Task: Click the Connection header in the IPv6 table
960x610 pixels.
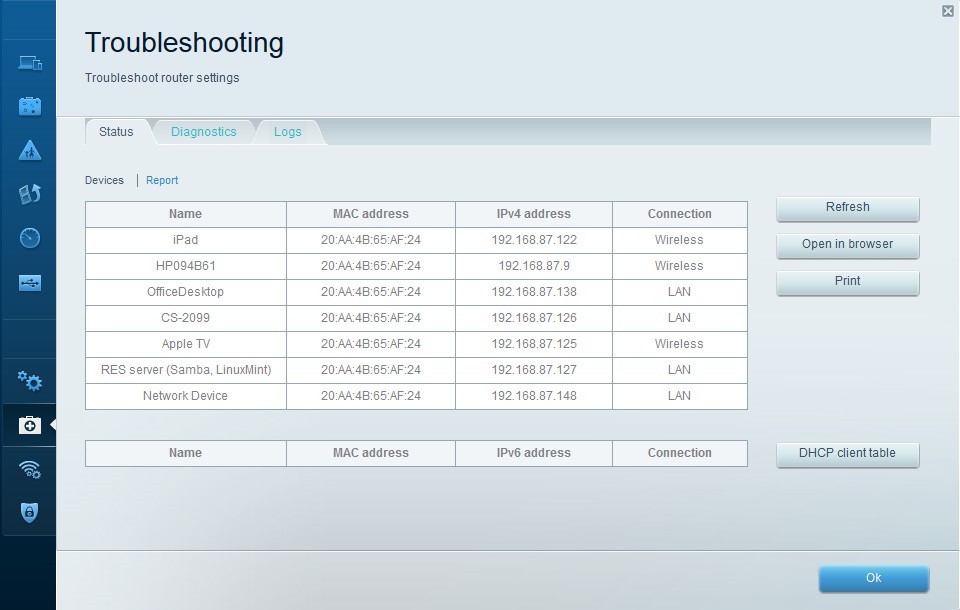Action: click(x=680, y=453)
